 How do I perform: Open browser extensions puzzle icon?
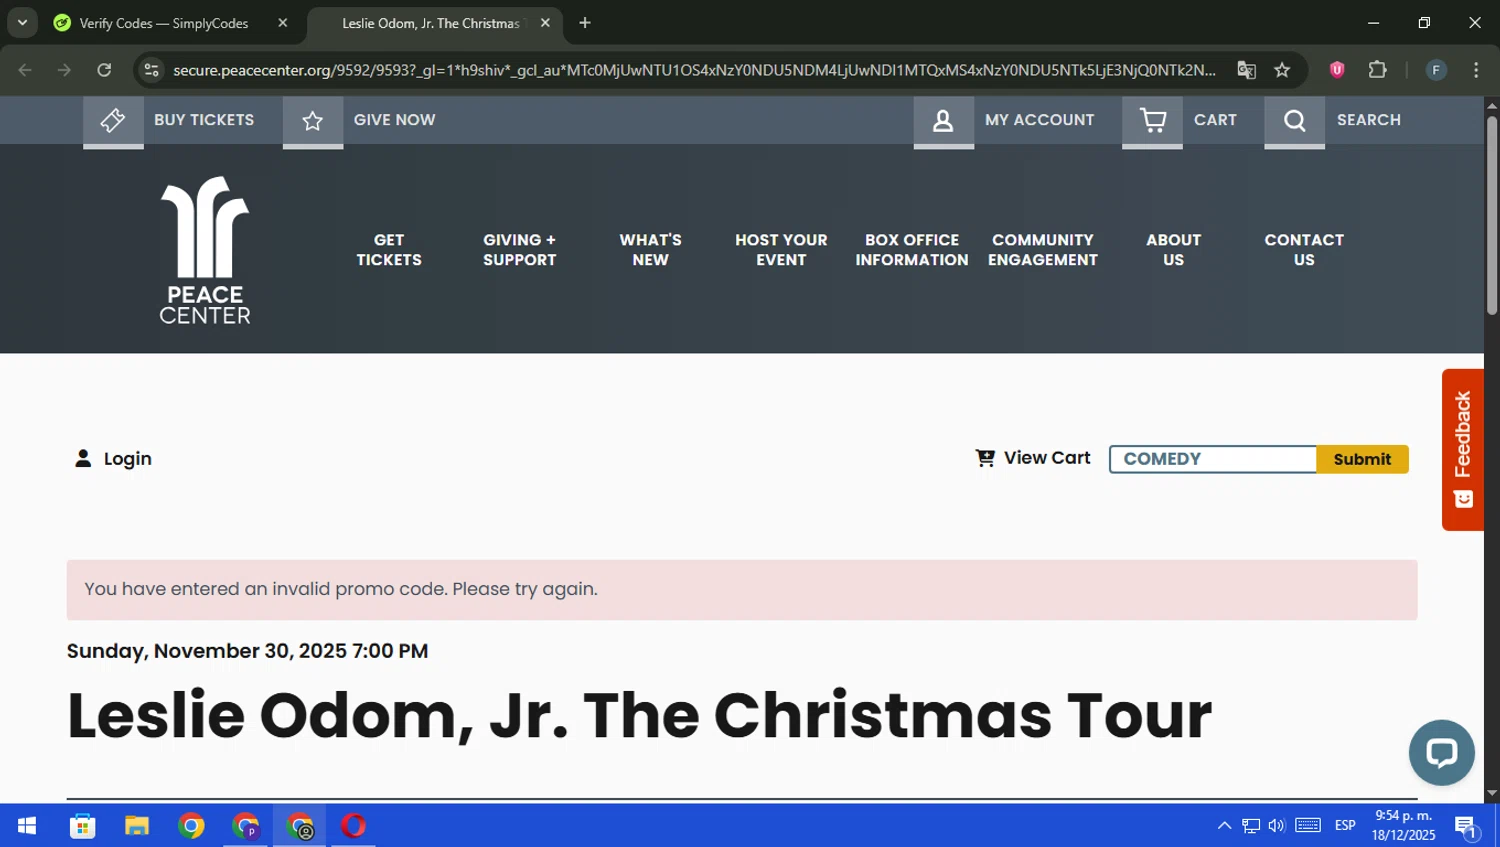pos(1378,70)
